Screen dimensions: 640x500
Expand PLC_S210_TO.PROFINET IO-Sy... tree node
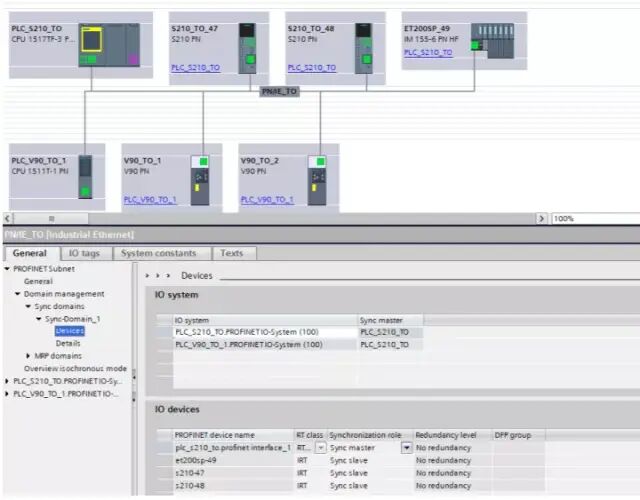[7, 381]
